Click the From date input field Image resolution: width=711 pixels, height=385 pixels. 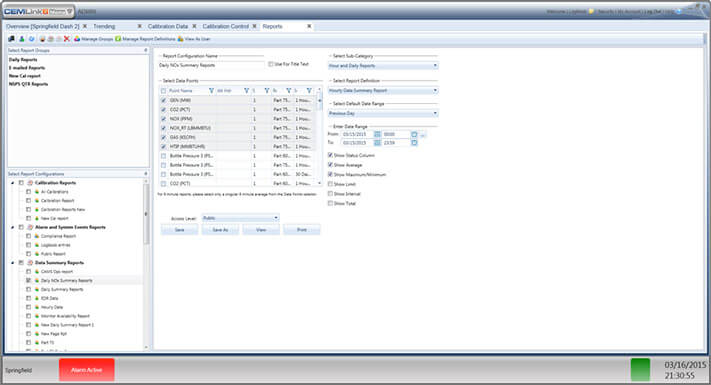pyautogui.click(x=357, y=134)
